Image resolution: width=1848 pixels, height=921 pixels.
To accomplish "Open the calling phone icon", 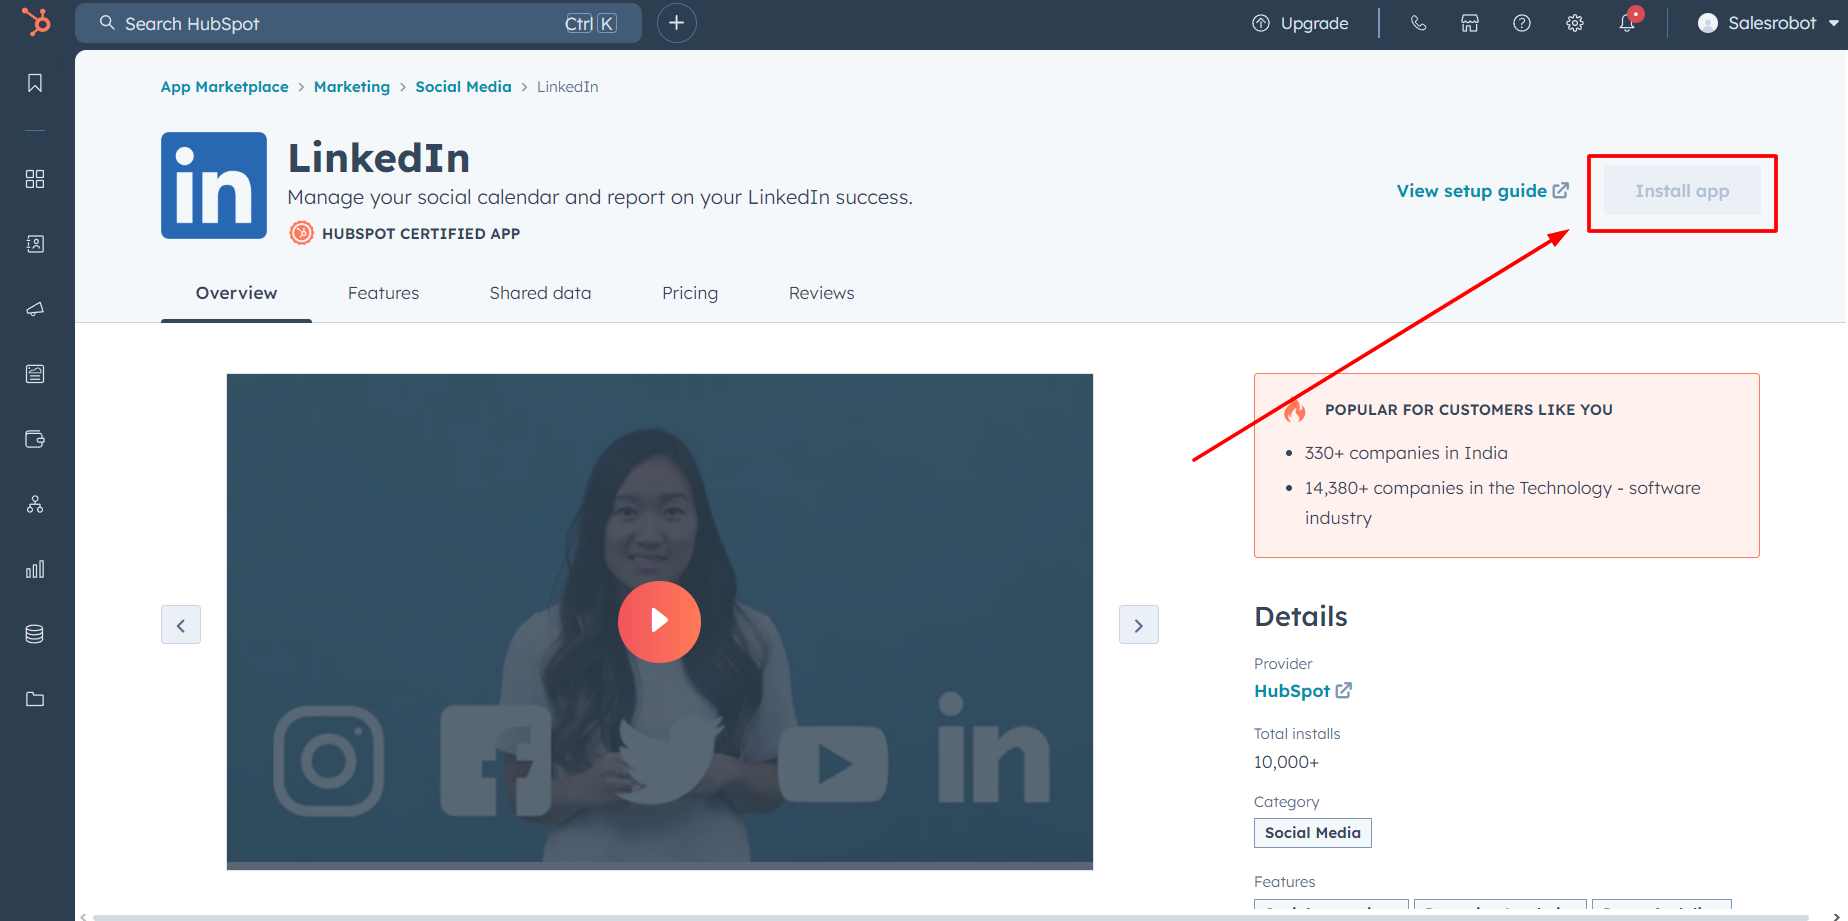I will pos(1418,23).
